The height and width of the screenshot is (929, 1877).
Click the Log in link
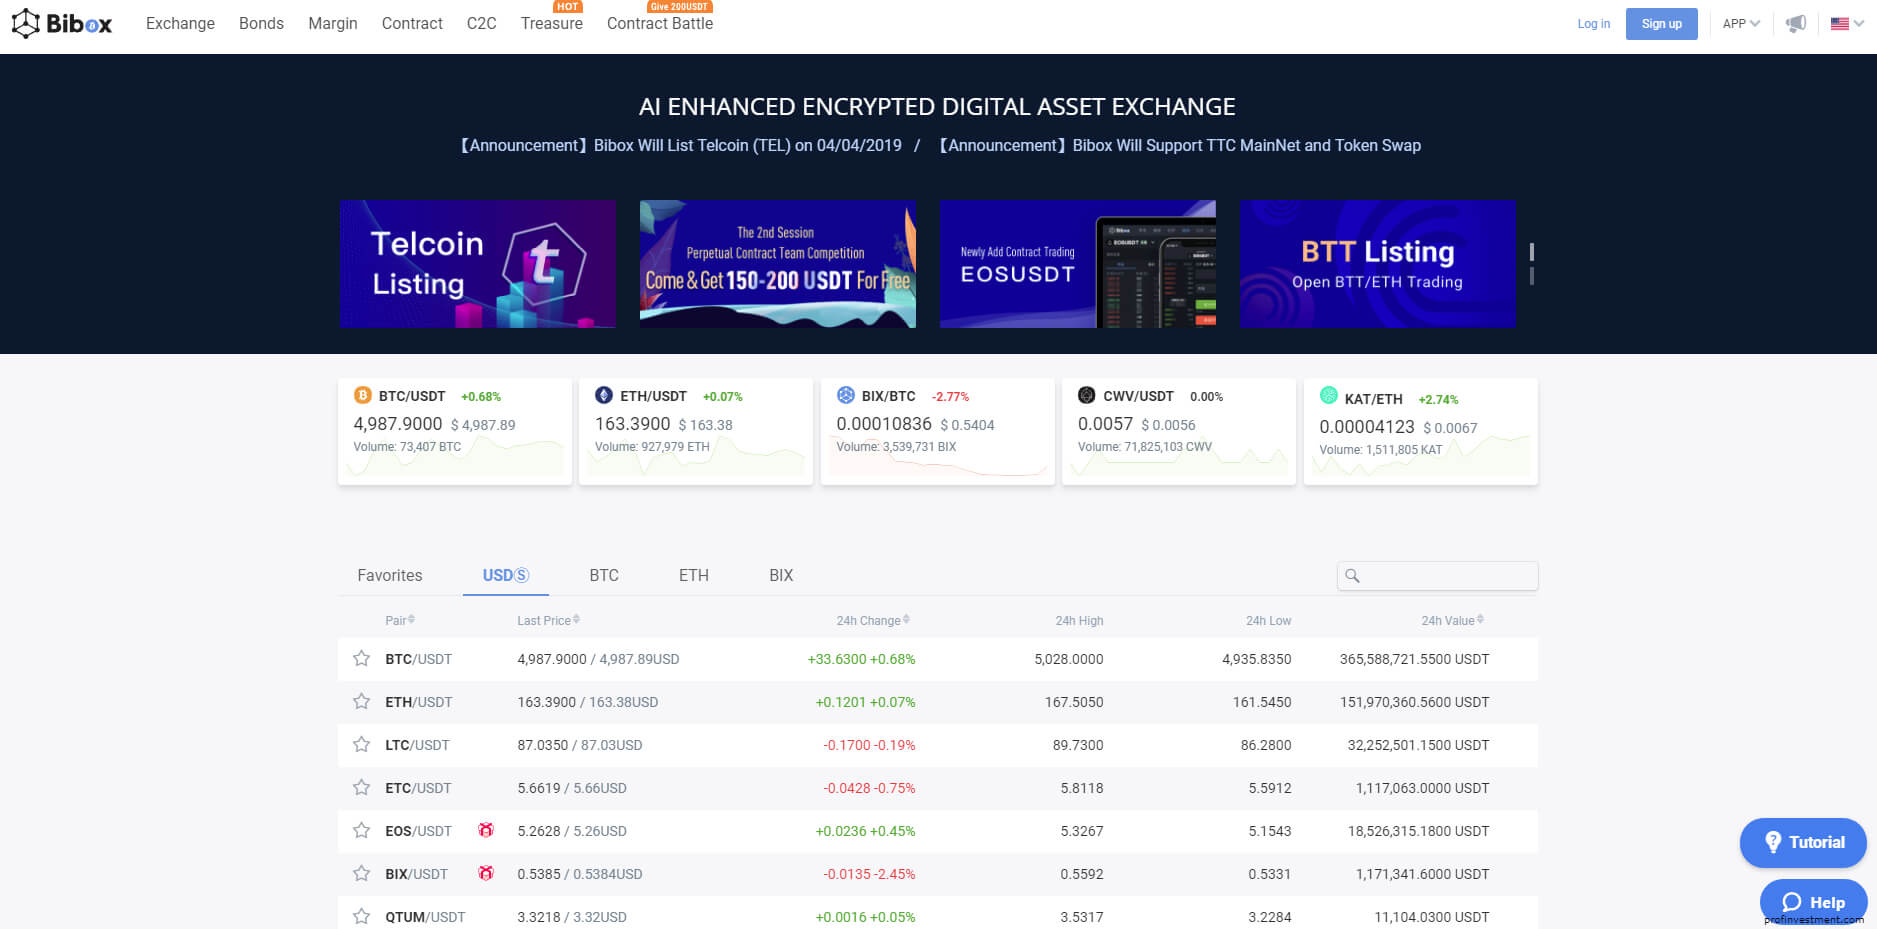1594,23
